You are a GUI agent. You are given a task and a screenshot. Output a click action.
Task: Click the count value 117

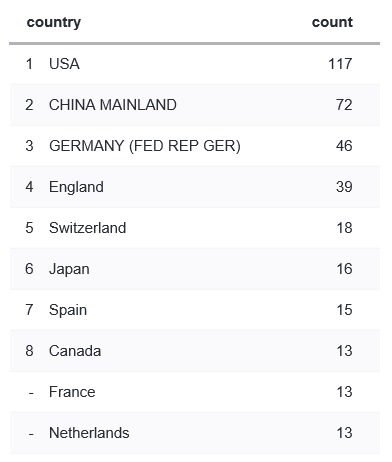(340, 64)
